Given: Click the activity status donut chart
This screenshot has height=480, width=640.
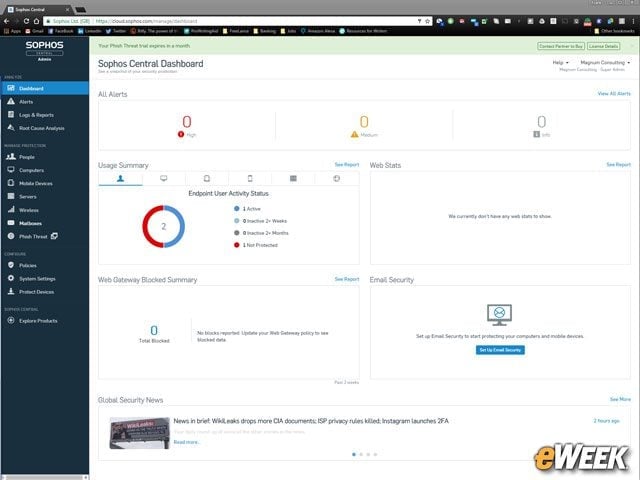Looking at the screenshot, I should (x=164, y=227).
